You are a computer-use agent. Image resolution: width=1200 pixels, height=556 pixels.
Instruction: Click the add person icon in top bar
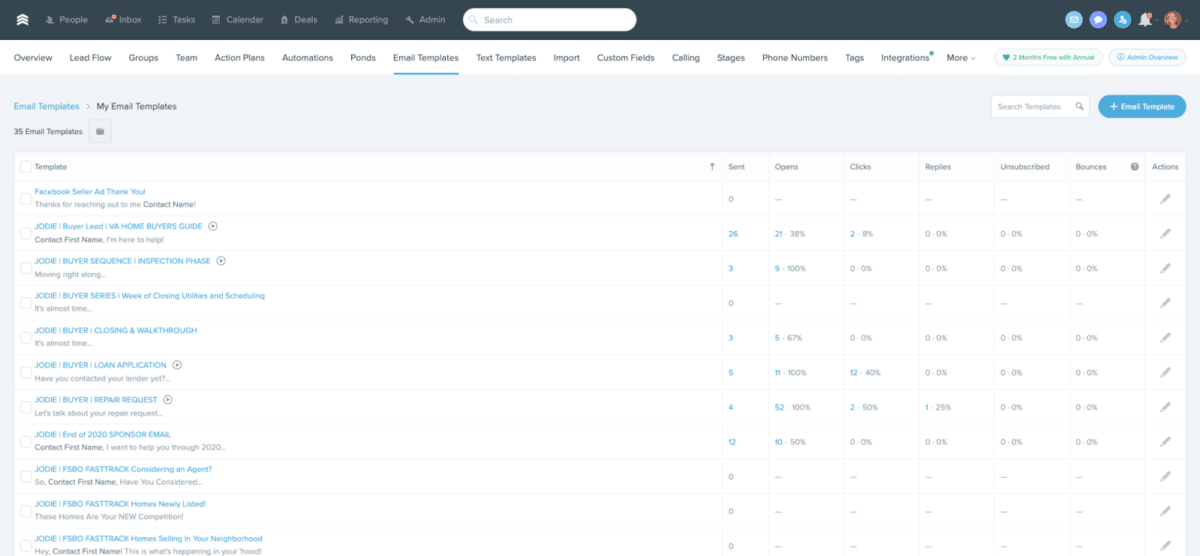[x=1123, y=19]
